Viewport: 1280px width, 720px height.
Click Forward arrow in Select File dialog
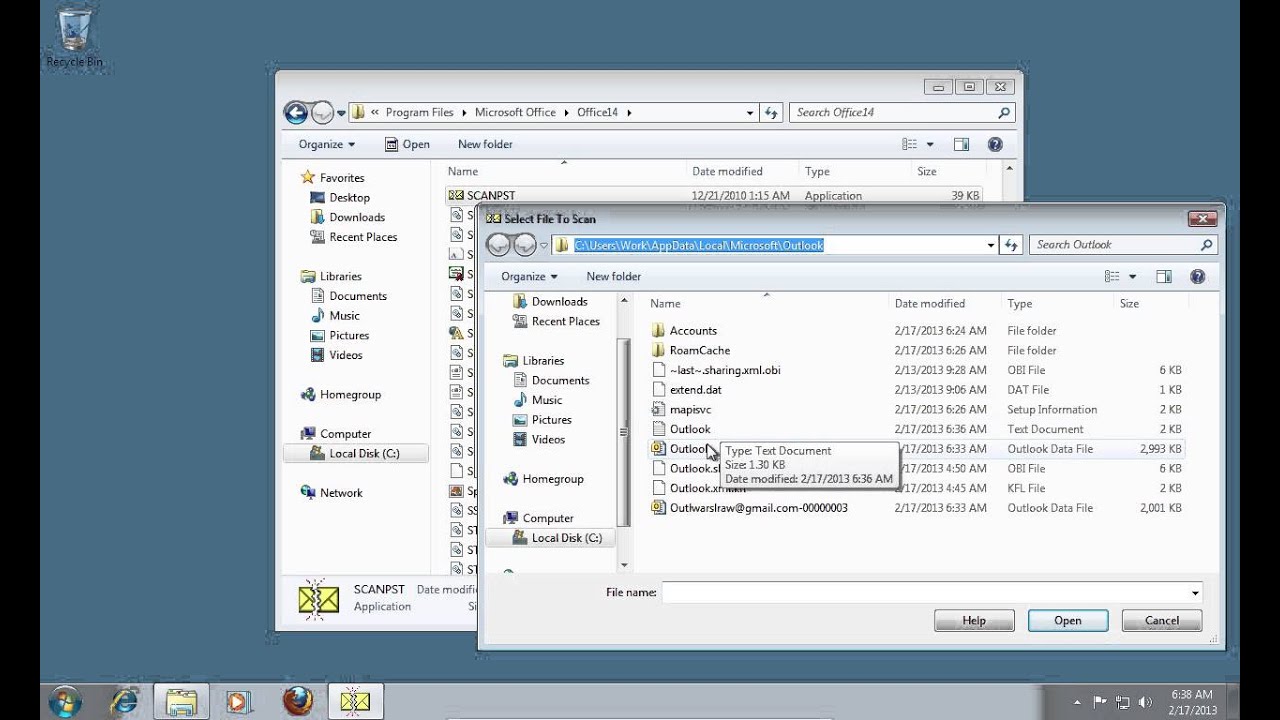click(x=525, y=244)
